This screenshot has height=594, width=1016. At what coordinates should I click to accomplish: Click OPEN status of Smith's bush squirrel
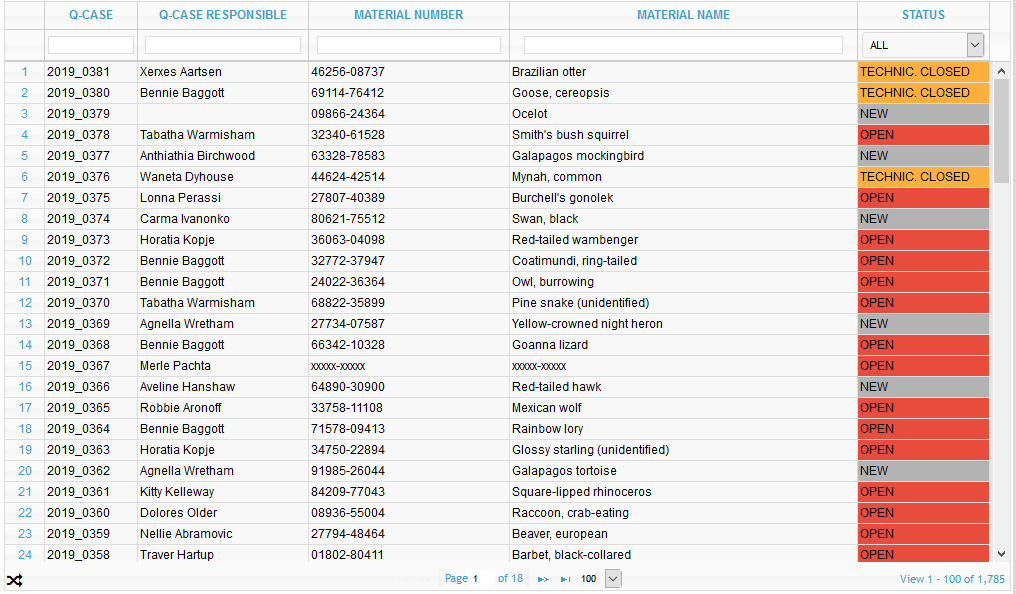[x=923, y=135]
